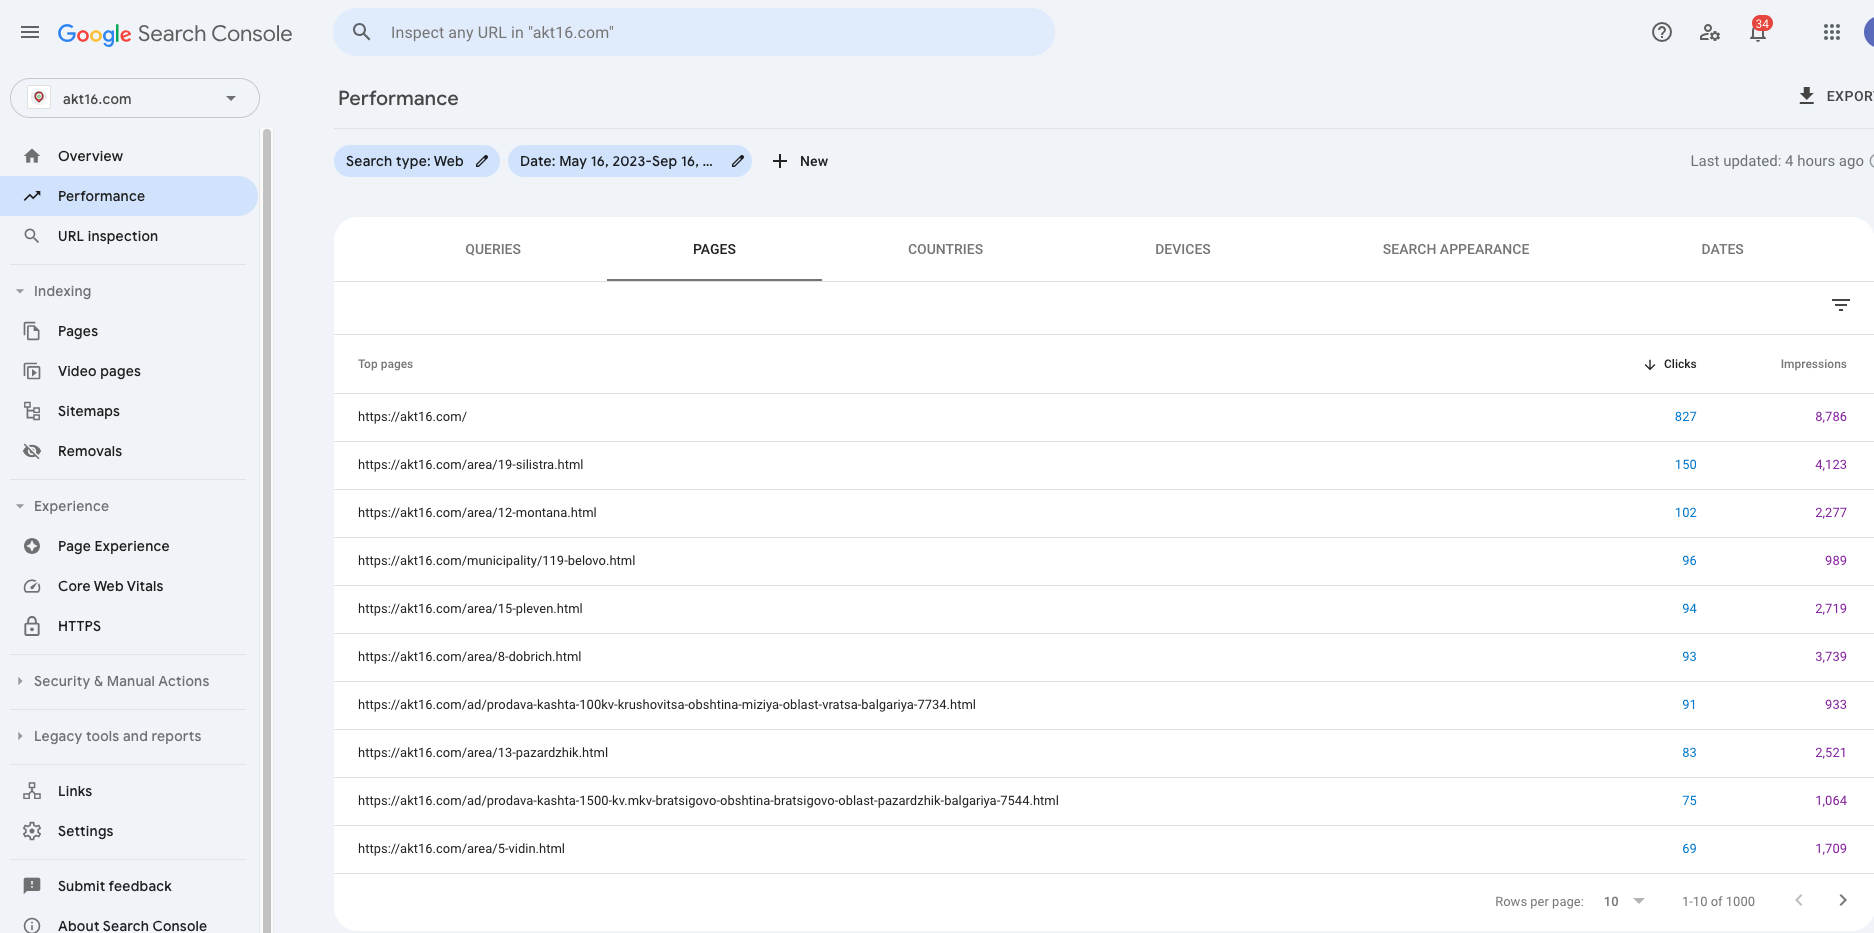Click the HTTPS lock icon
This screenshot has height=933, width=1874.
tap(32, 626)
